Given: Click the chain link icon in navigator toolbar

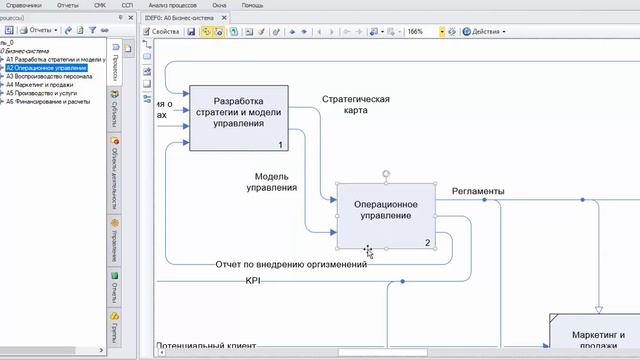Looking at the screenshot, I should 105,30.
